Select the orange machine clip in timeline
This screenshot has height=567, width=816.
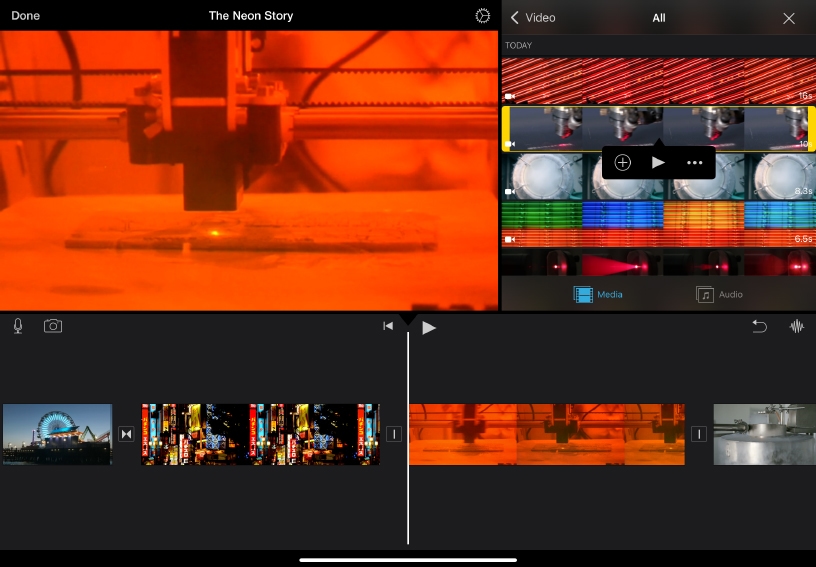[547, 434]
